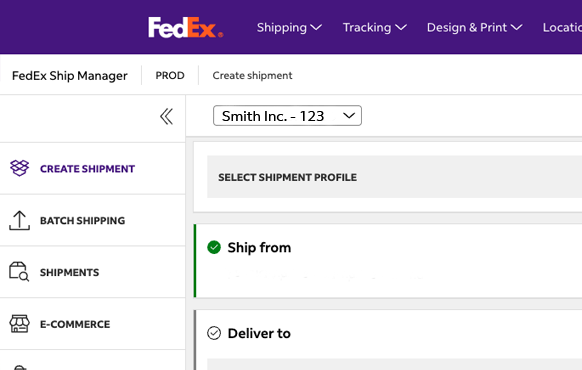Open the Shipping dropdown menu
582x370 pixels.
click(x=289, y=27)
